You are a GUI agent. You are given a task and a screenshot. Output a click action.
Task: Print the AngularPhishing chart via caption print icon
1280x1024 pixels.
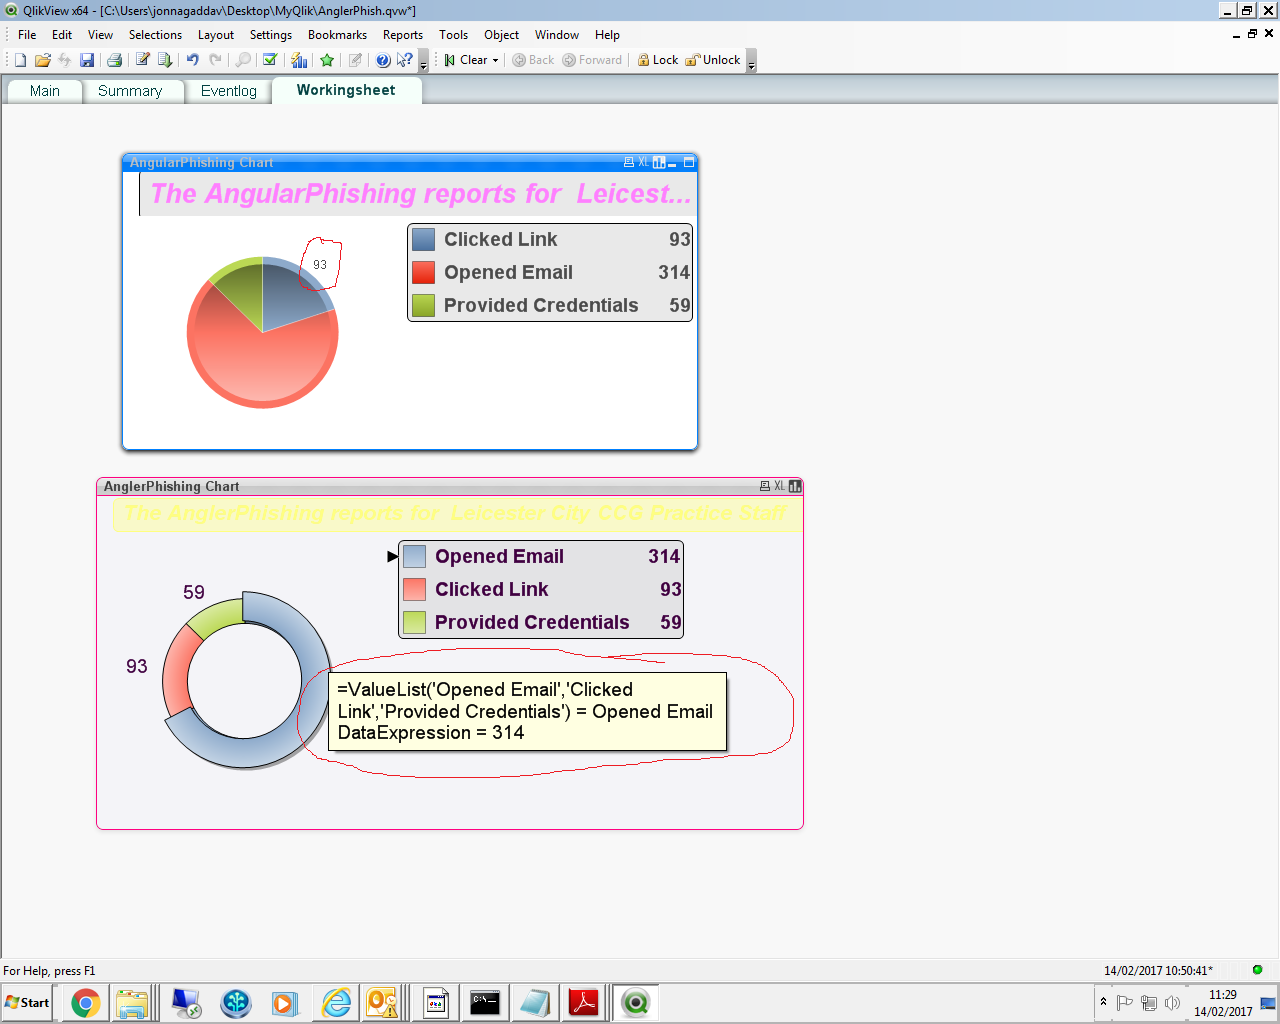(x=629, y=162)
